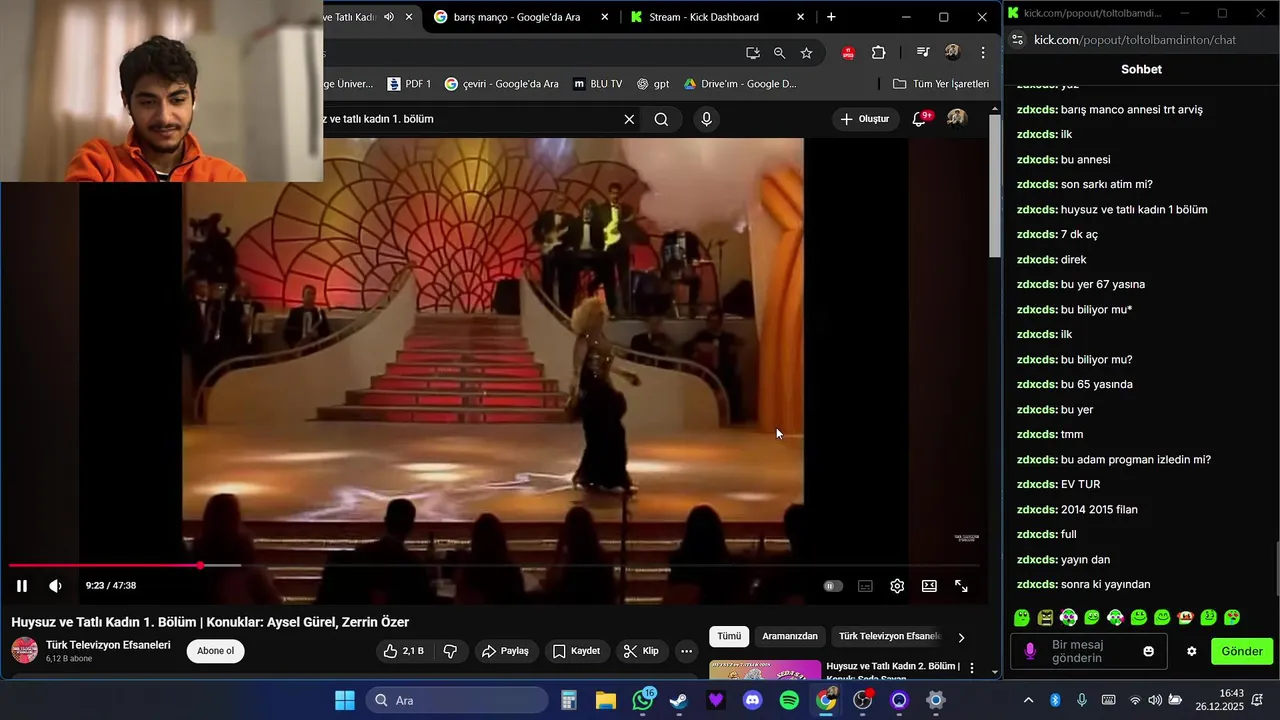The image size is (1280, 720).
Task: Open the zoom icon in address bar
Action: pyautogui.click(x=779, y=53)
